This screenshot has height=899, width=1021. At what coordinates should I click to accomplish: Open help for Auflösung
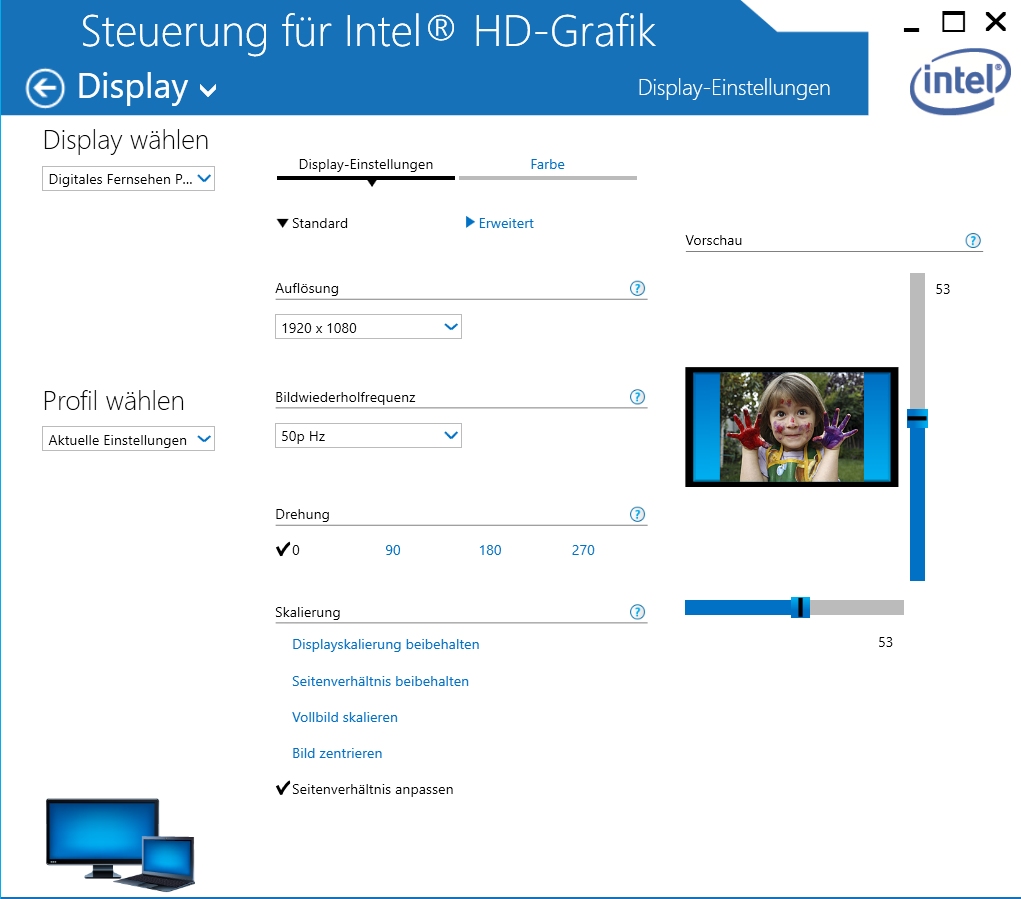[x=637, y=288]
